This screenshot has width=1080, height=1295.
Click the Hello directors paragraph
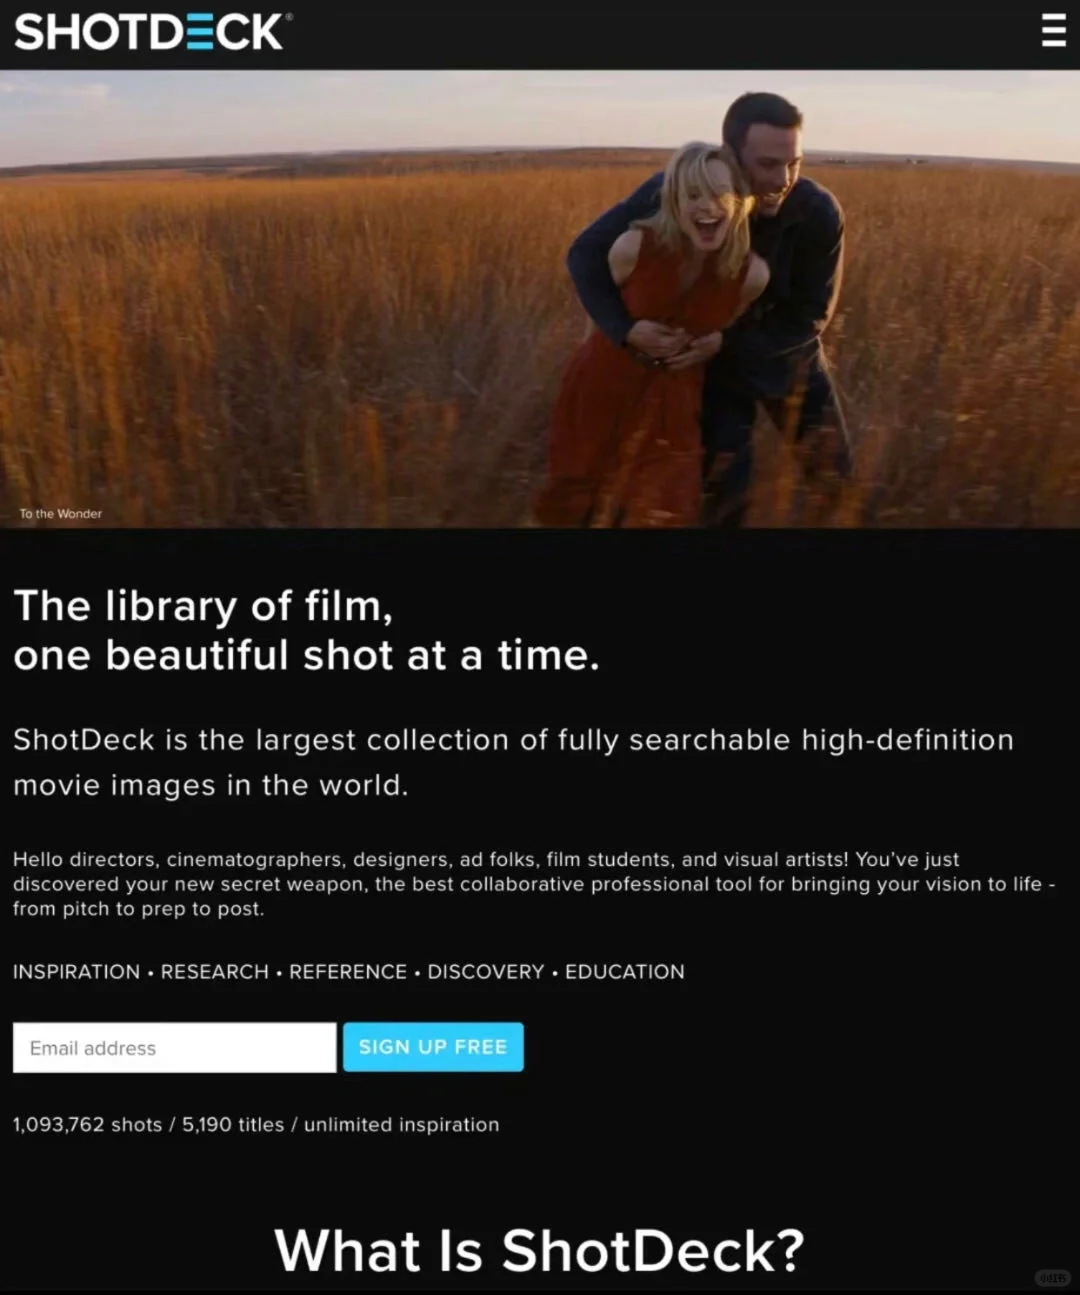click(534, 884)
